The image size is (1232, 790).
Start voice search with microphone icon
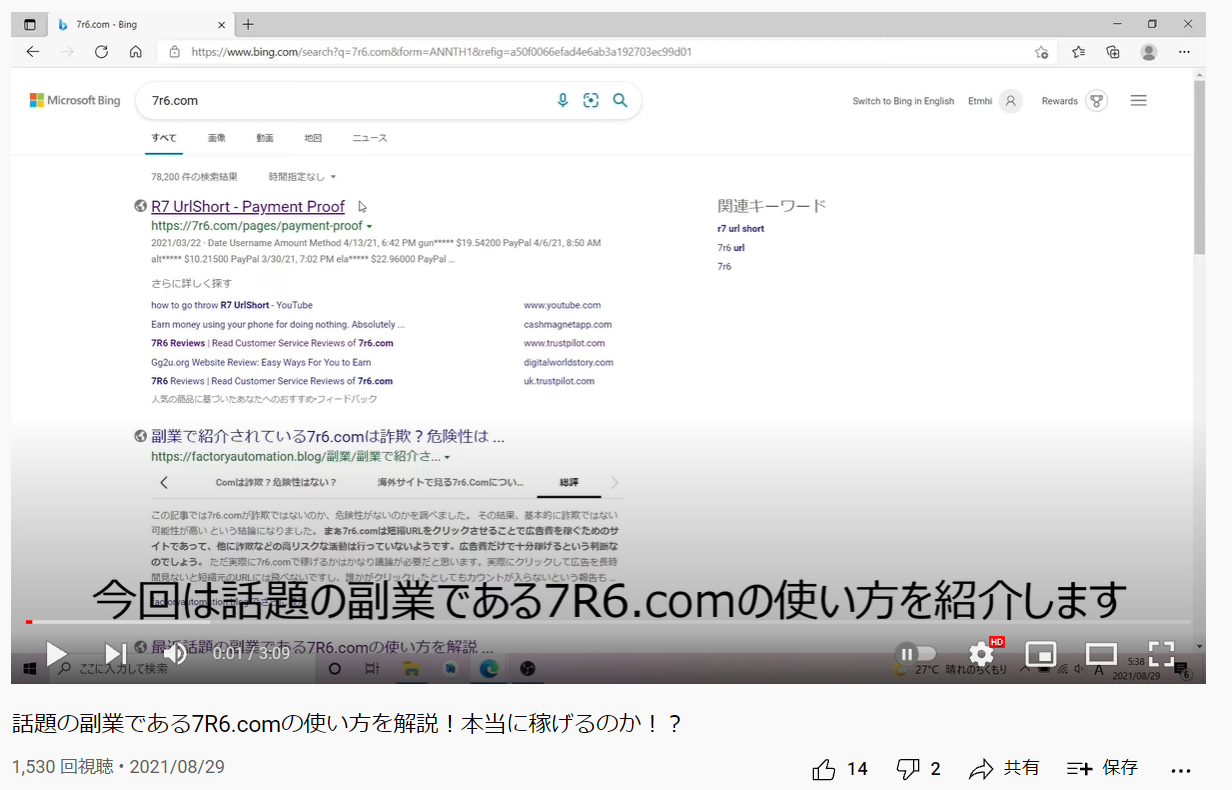[x=563, y=100]
